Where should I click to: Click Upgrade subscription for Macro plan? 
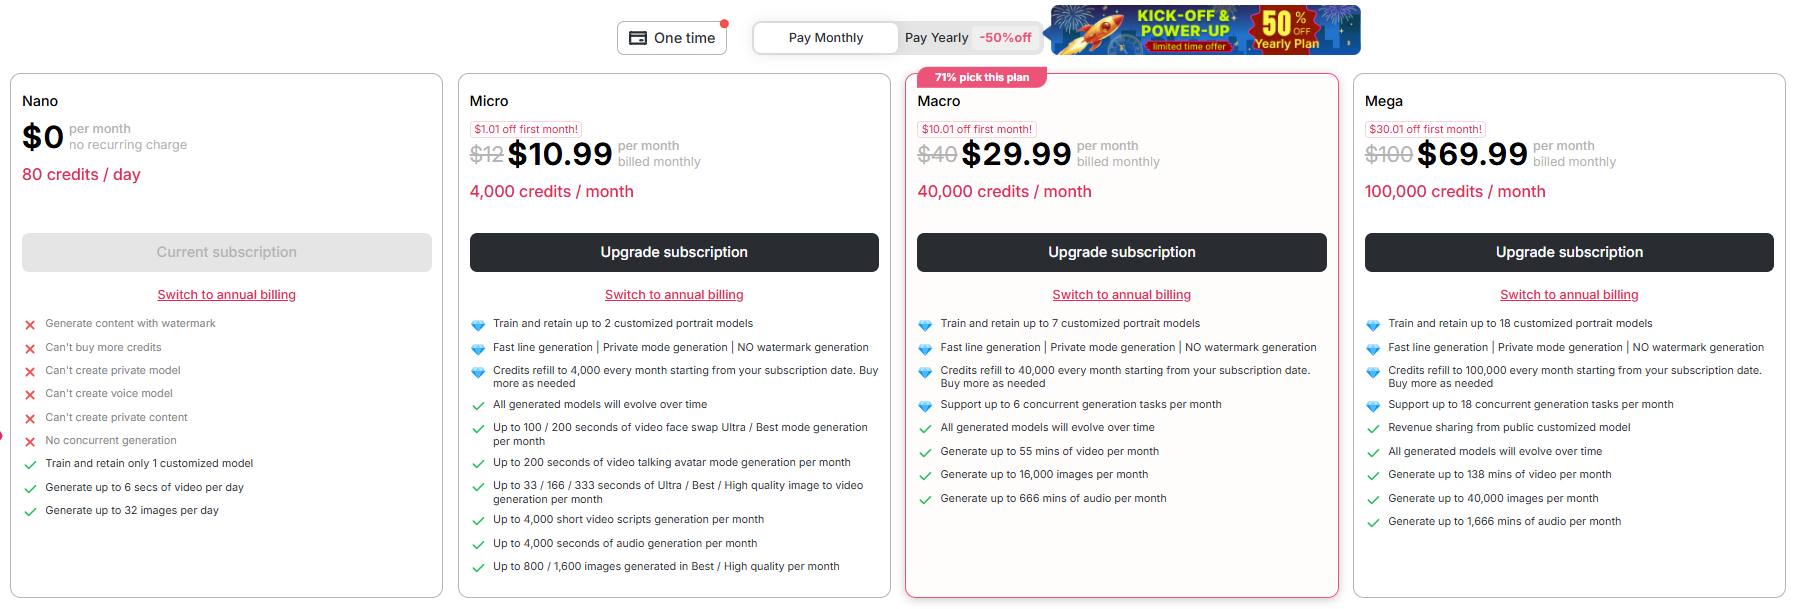coord(1121,252)
